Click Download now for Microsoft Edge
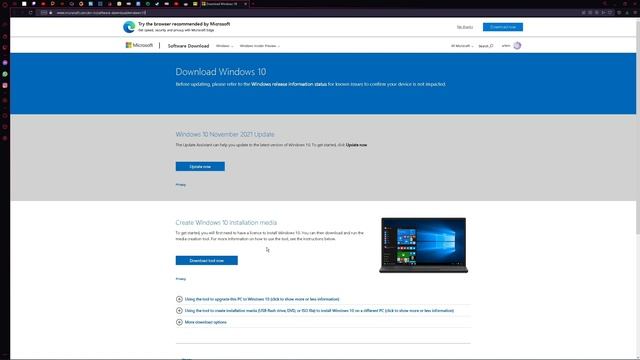Viewport: 640px width, 360px height. click(x=502, y=27)
